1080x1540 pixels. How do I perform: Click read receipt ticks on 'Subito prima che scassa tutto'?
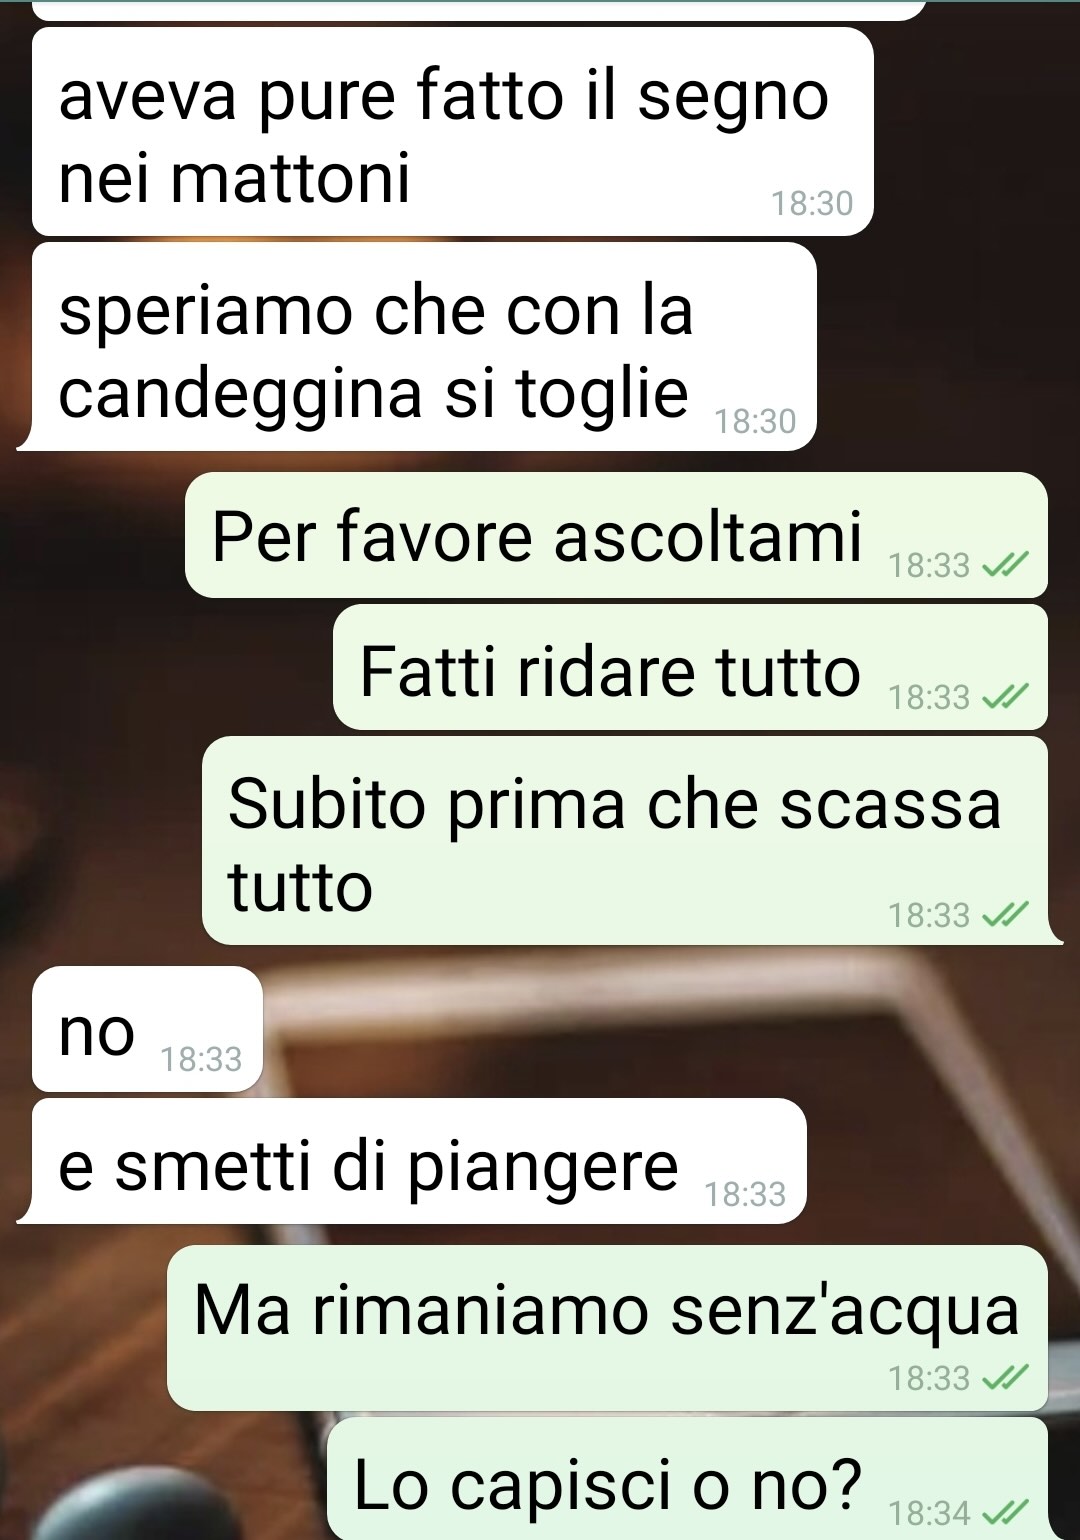(1005, 915)
